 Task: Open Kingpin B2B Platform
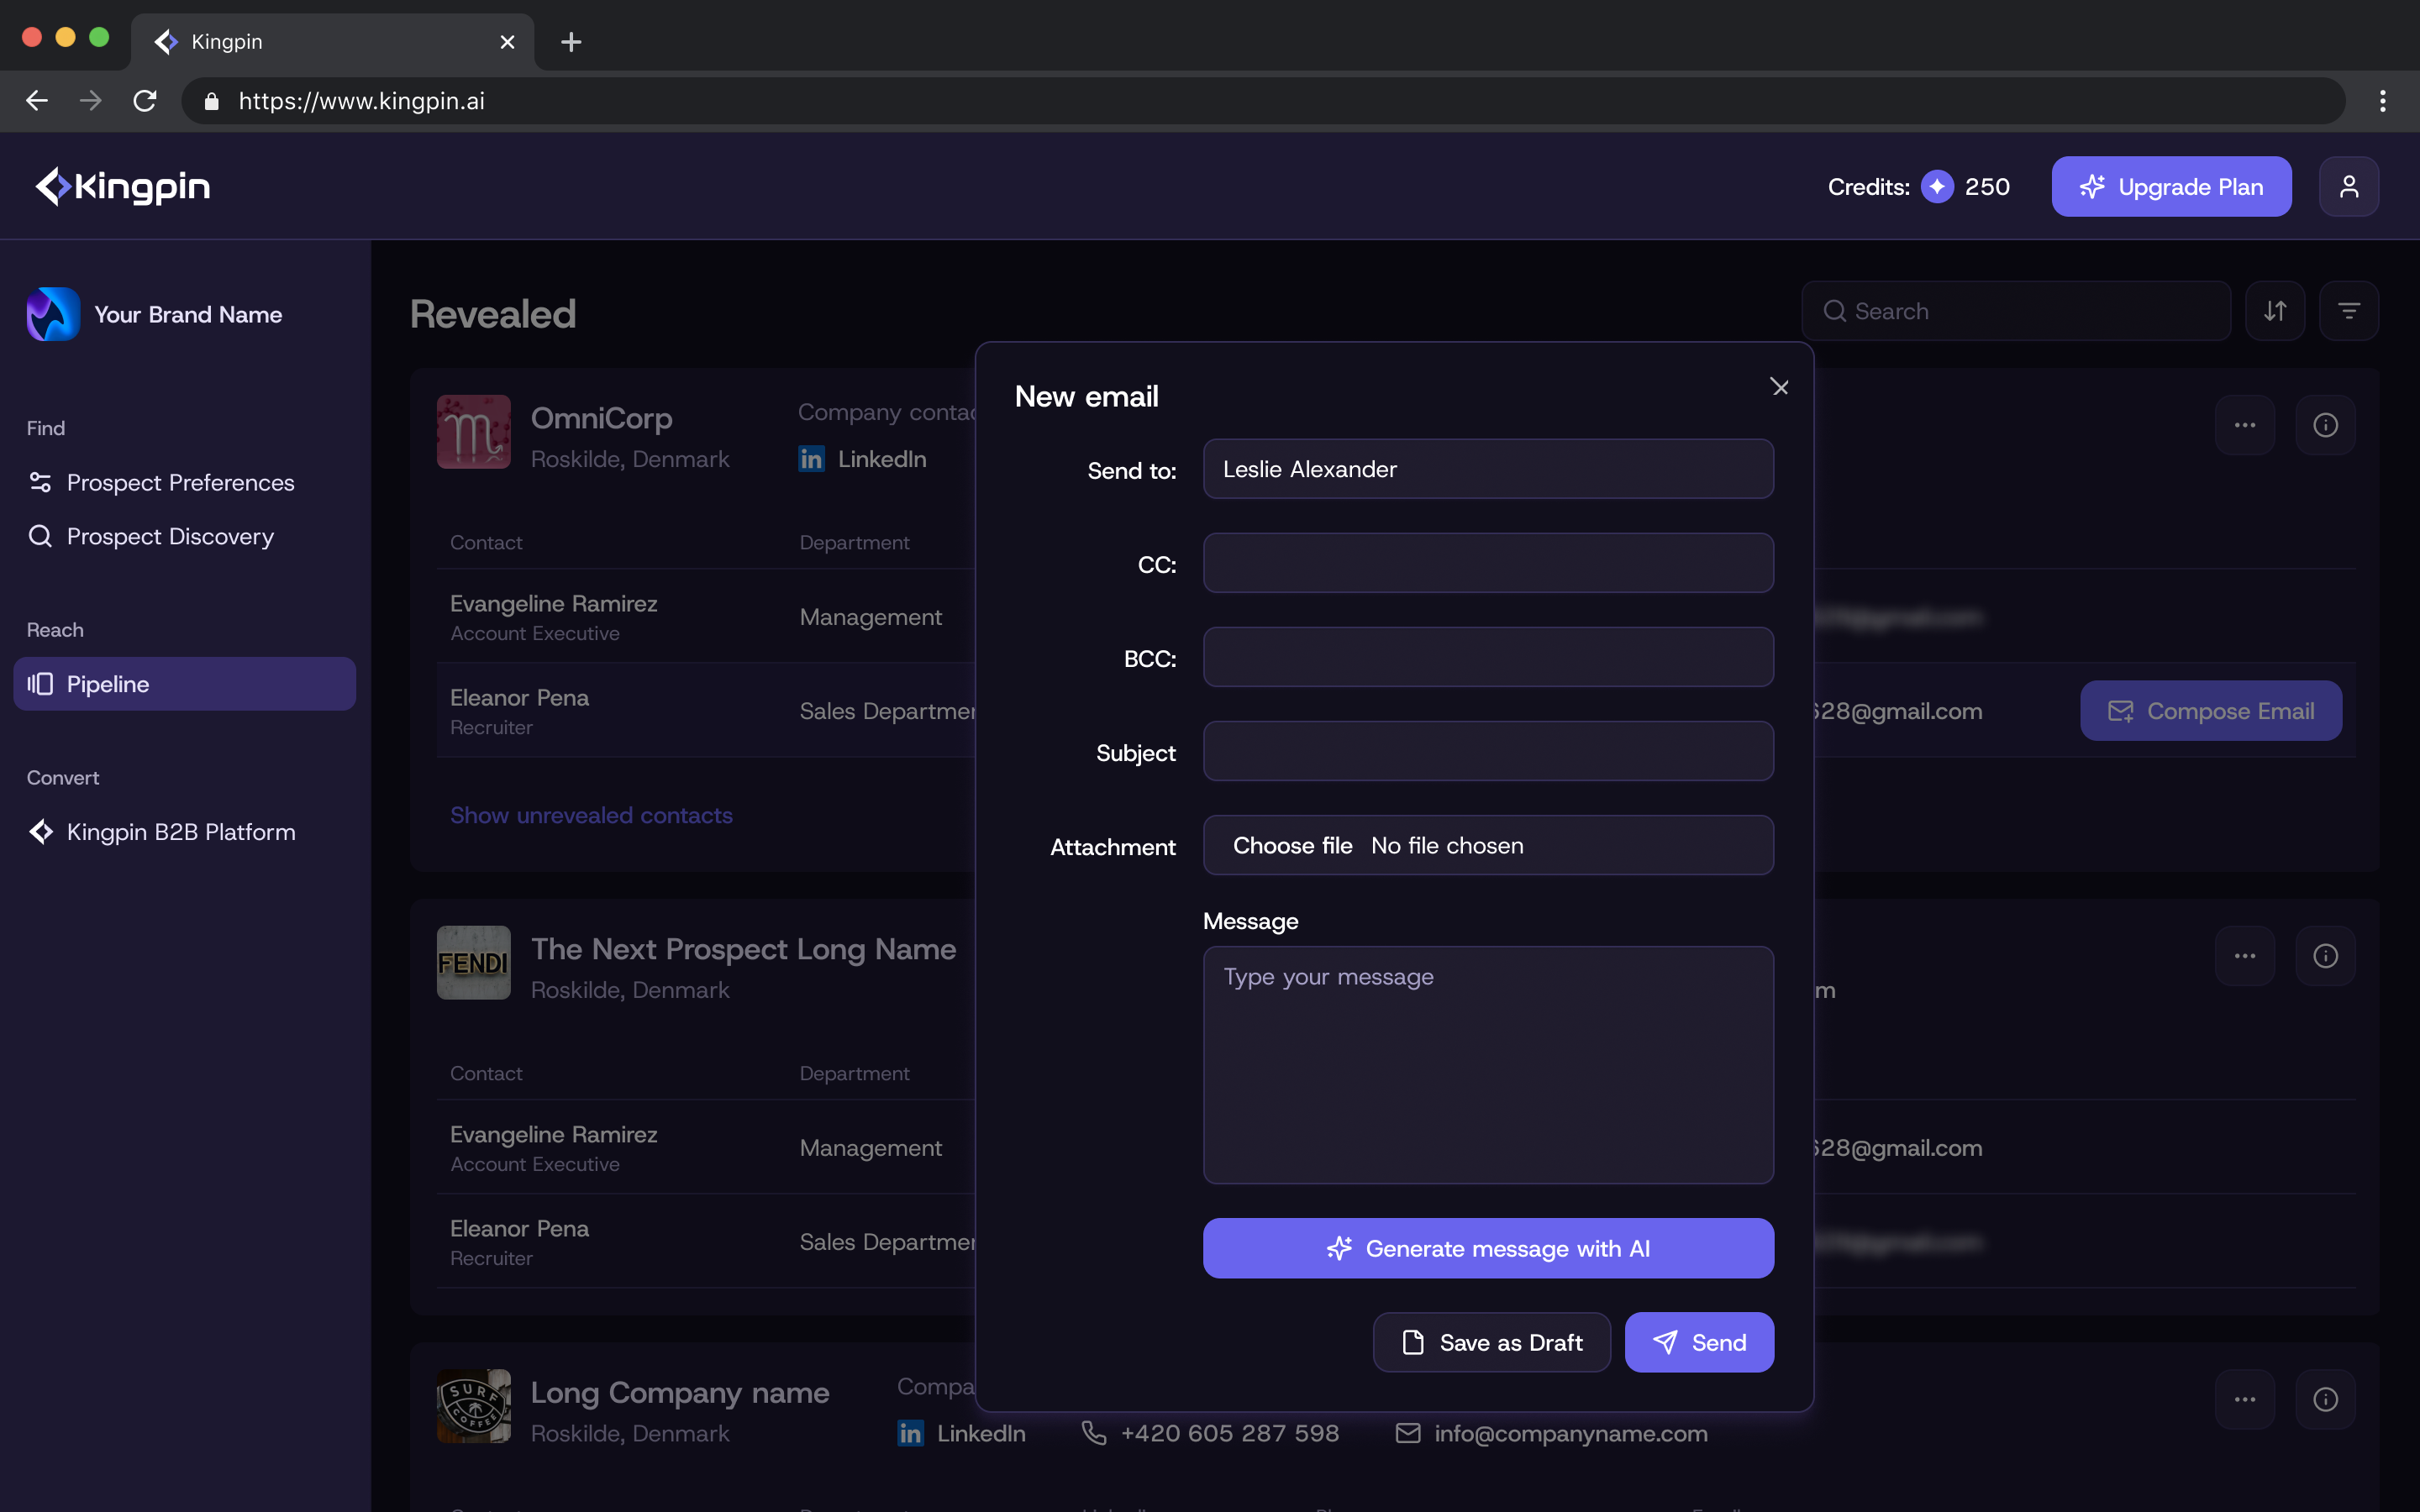coord(161,832)
